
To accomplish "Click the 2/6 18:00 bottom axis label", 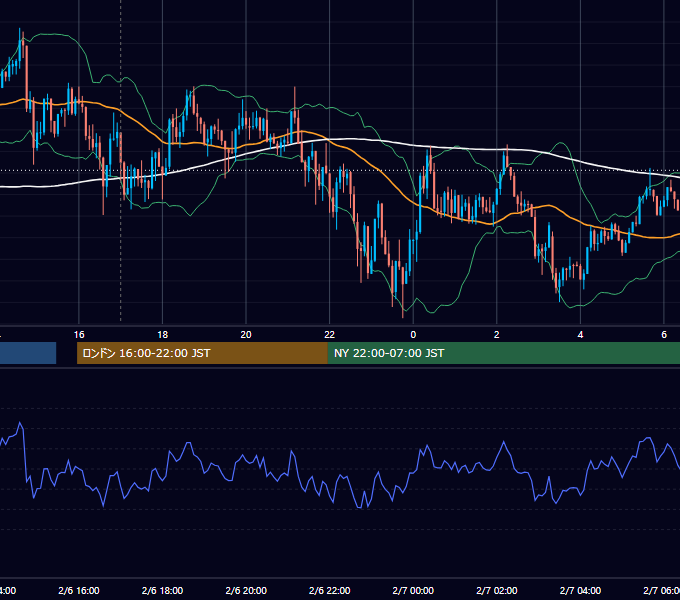I will coord(163,590).
